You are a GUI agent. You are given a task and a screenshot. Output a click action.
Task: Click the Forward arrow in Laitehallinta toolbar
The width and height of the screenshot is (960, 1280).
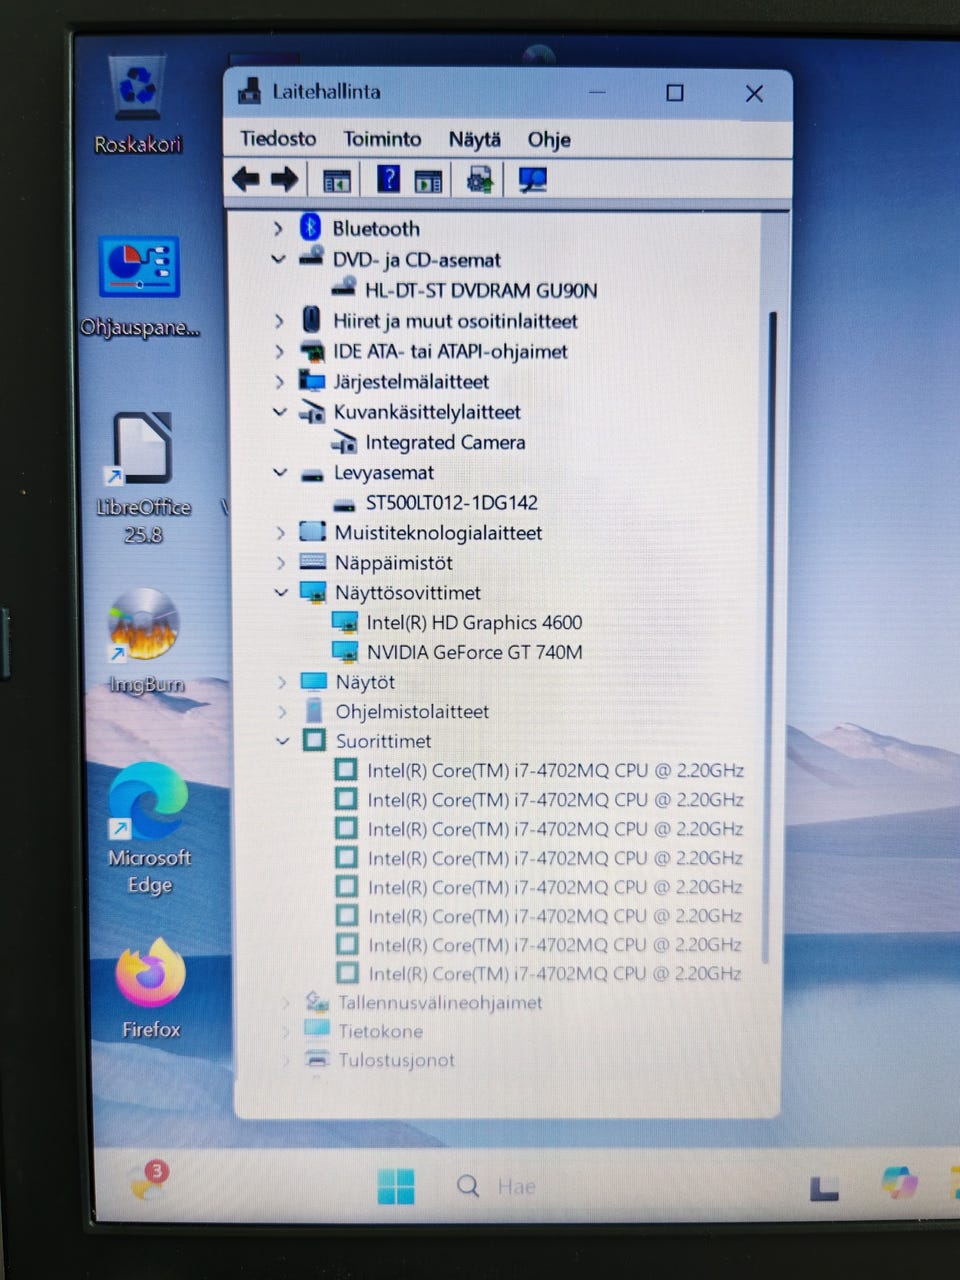coord(285,180)
